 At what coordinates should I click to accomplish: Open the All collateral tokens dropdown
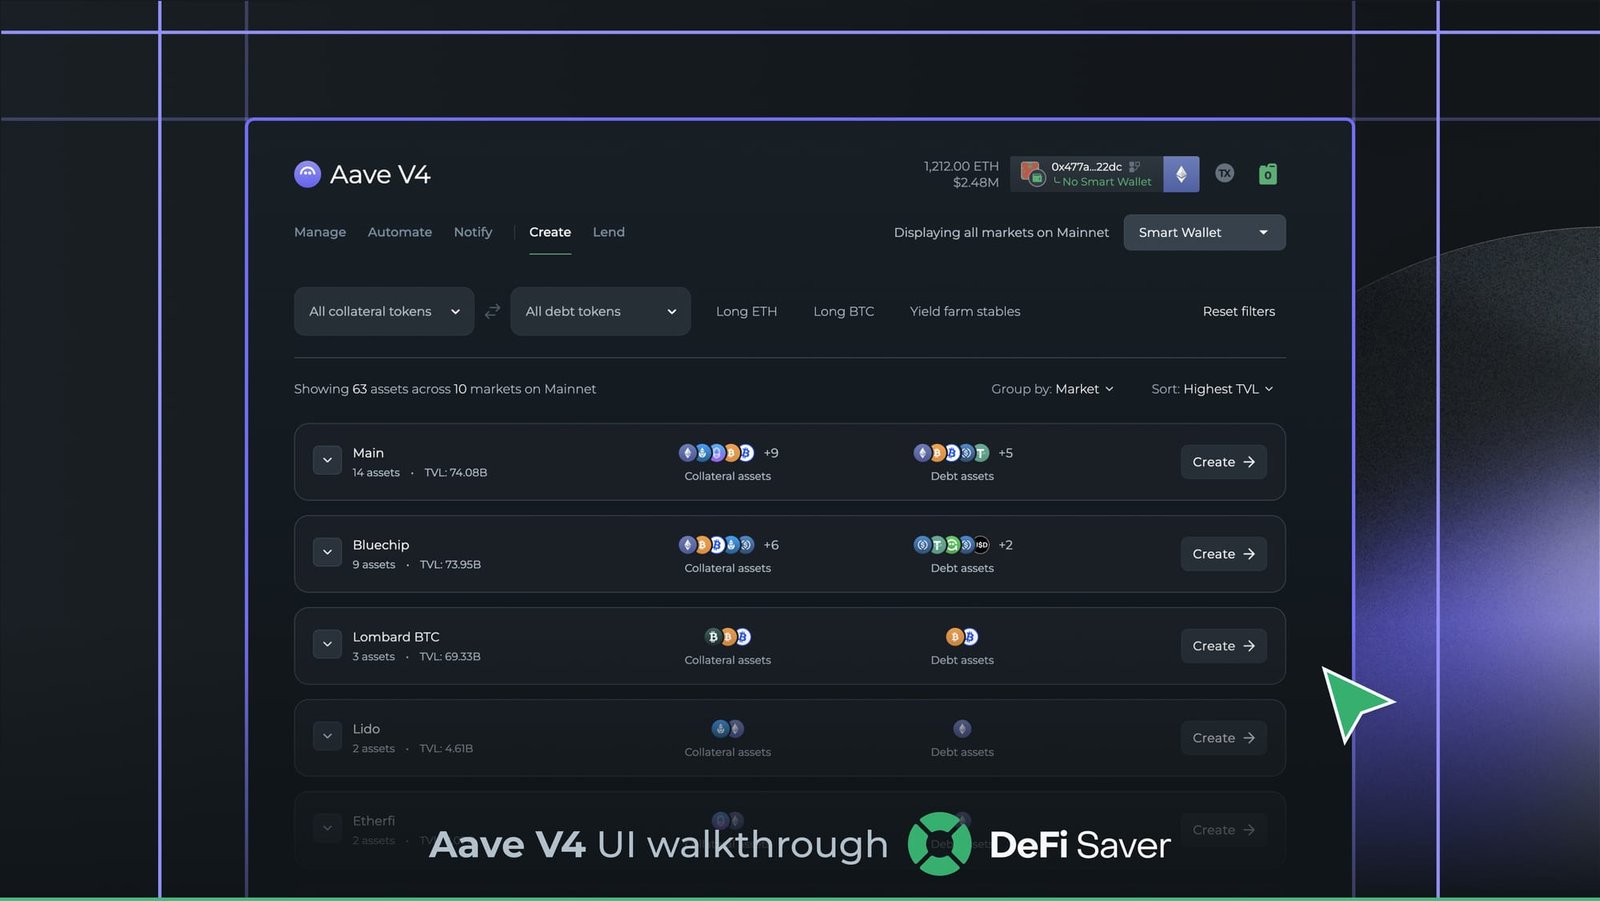(384, 311)
